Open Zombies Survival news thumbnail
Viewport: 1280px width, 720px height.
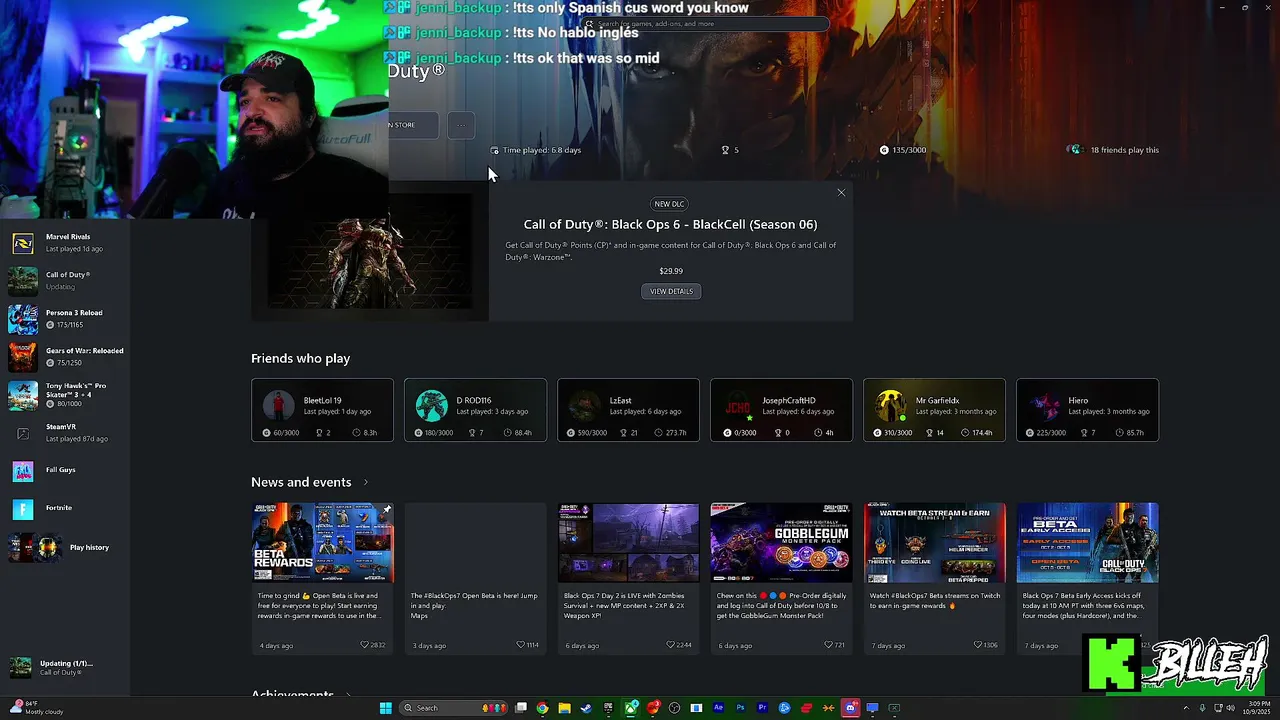628,543
